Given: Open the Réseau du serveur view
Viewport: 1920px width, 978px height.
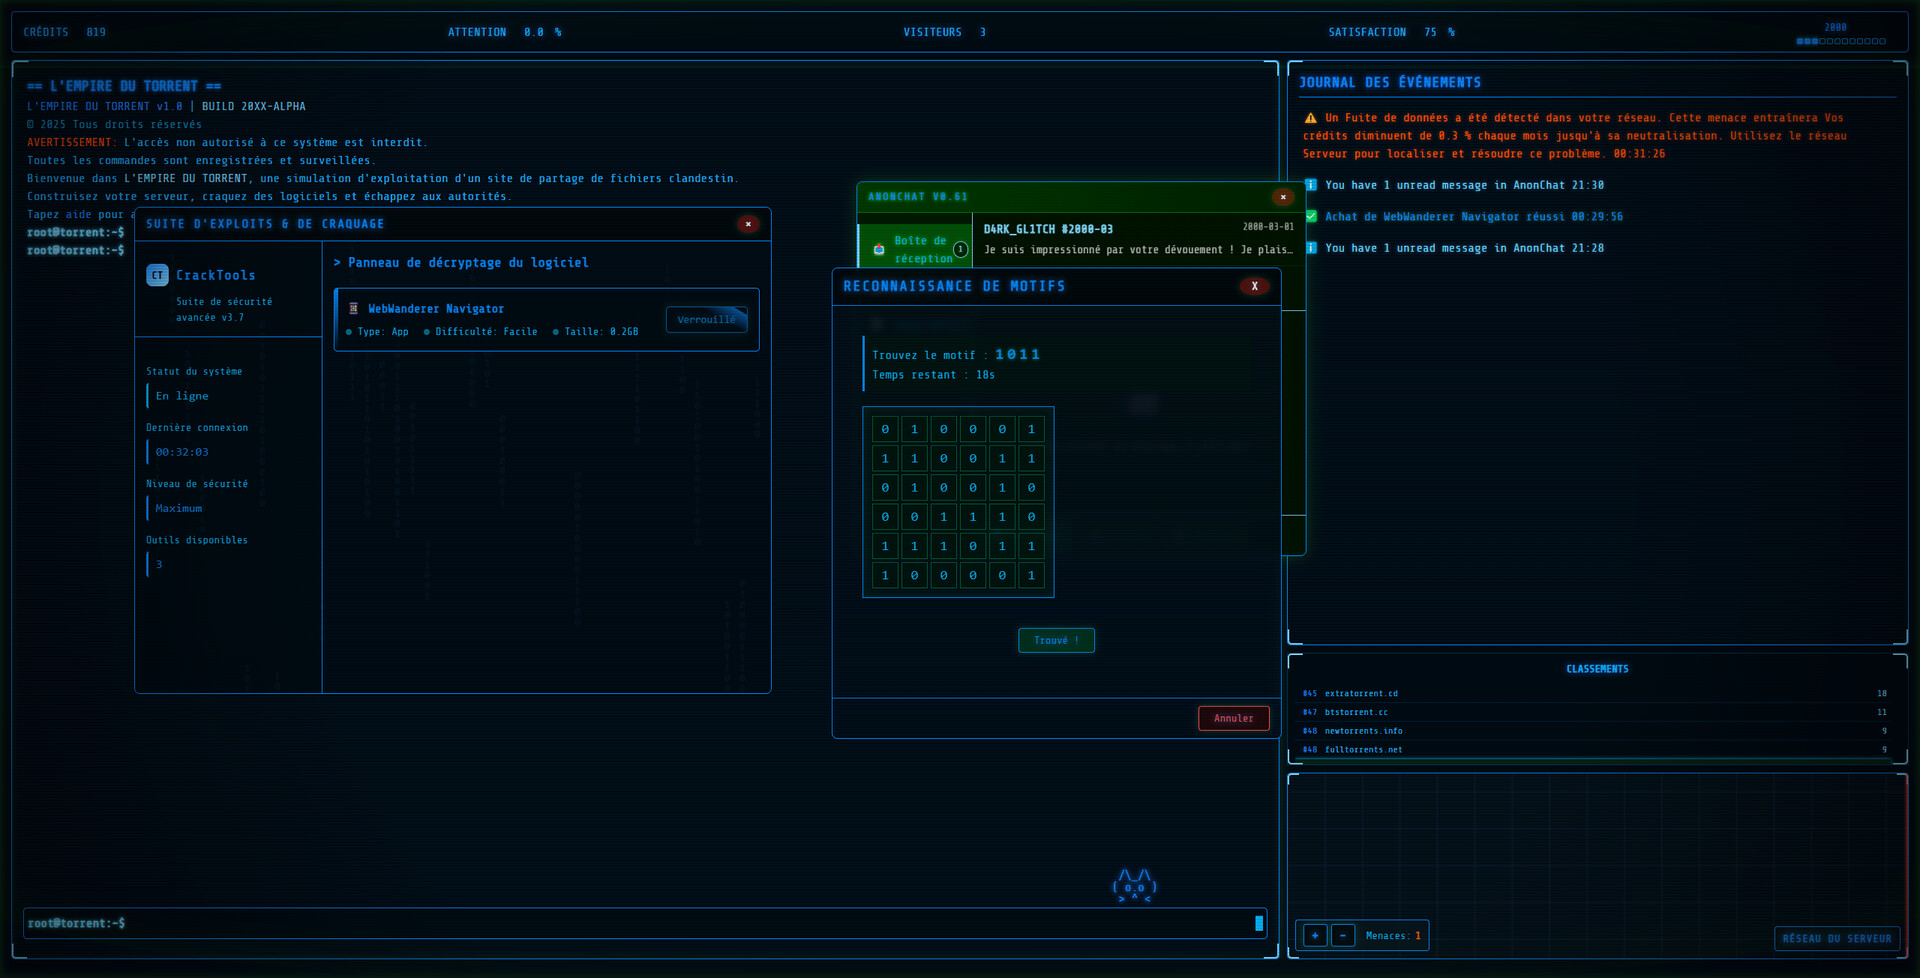Looking at the screenshot, I should click(1836, 938).
